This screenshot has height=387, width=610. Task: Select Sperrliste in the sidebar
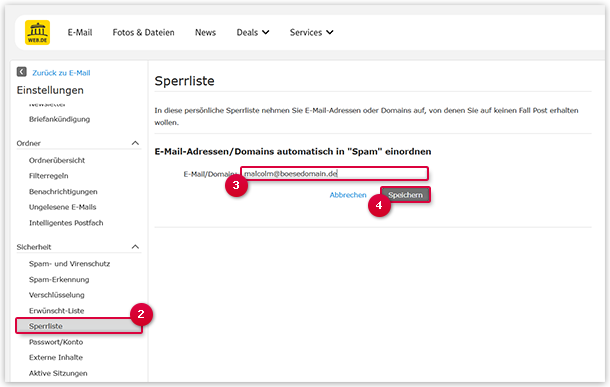pyautogui.click(x=79, y=326)
